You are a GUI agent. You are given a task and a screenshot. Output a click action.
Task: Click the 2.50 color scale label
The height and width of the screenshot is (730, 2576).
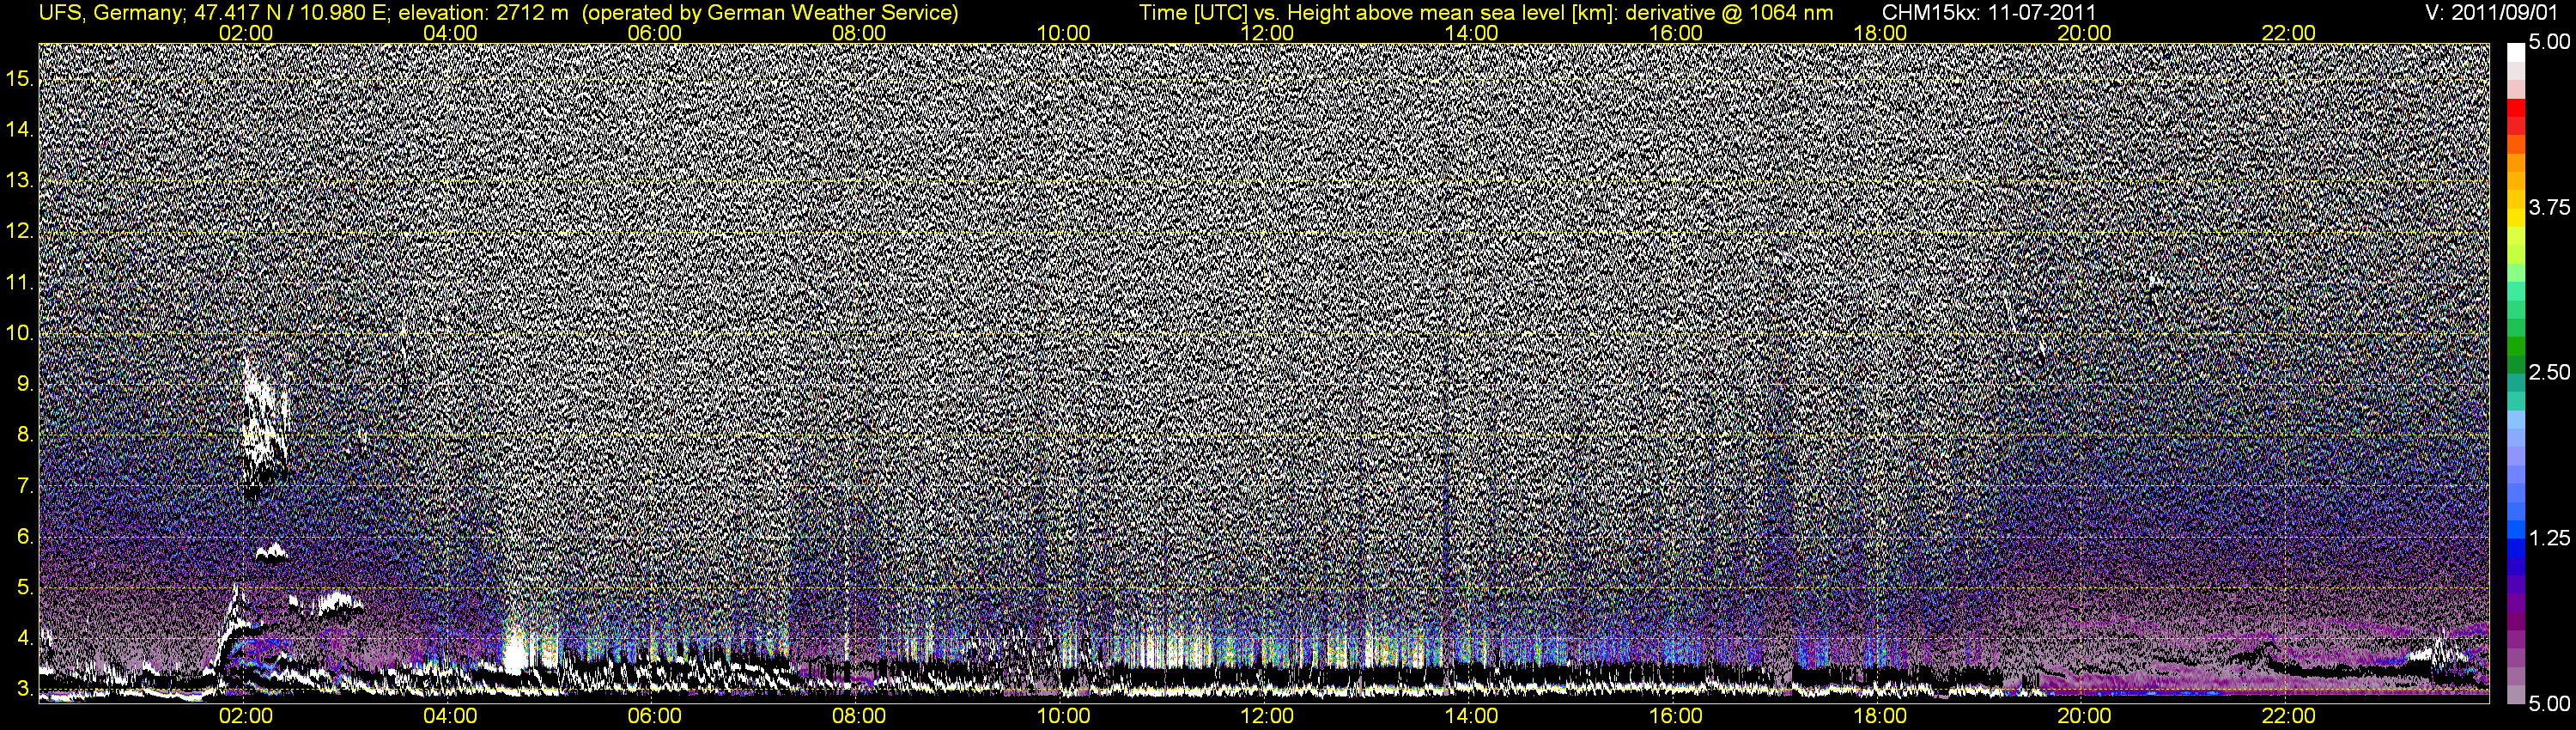pyautogui.click(x=2549, y=373)
